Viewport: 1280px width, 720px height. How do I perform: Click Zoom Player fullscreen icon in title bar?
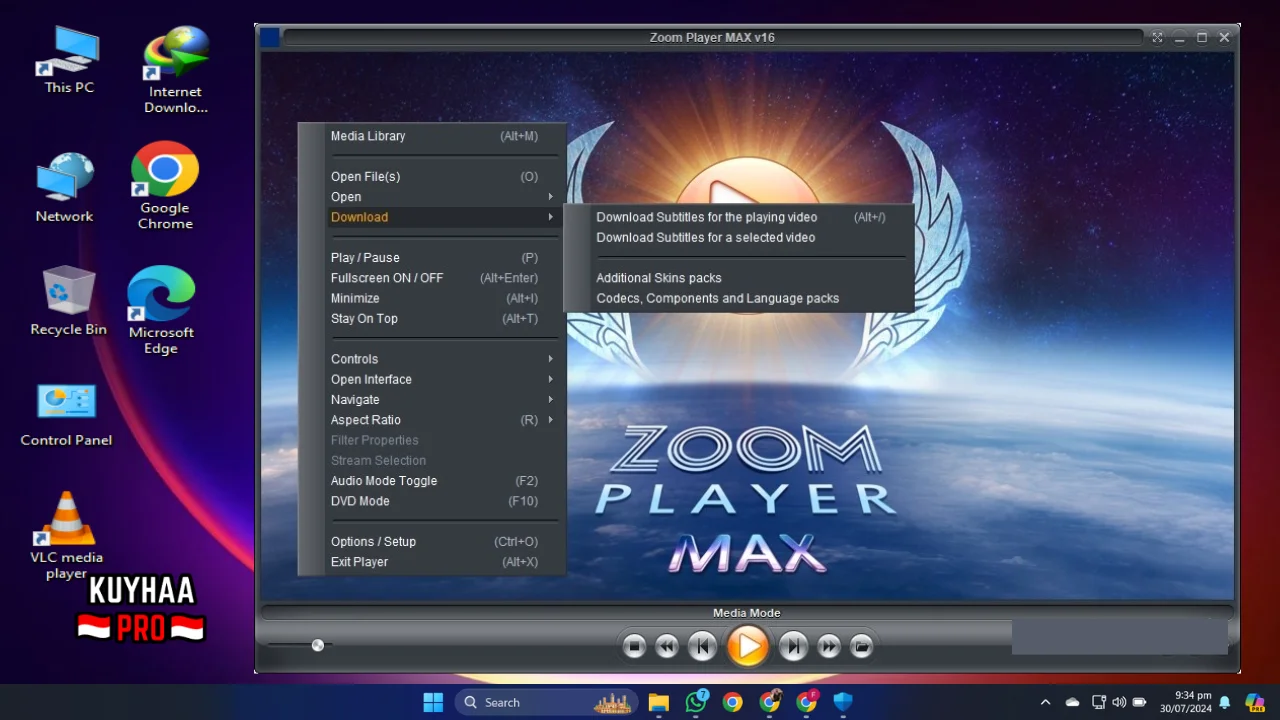1157,38
